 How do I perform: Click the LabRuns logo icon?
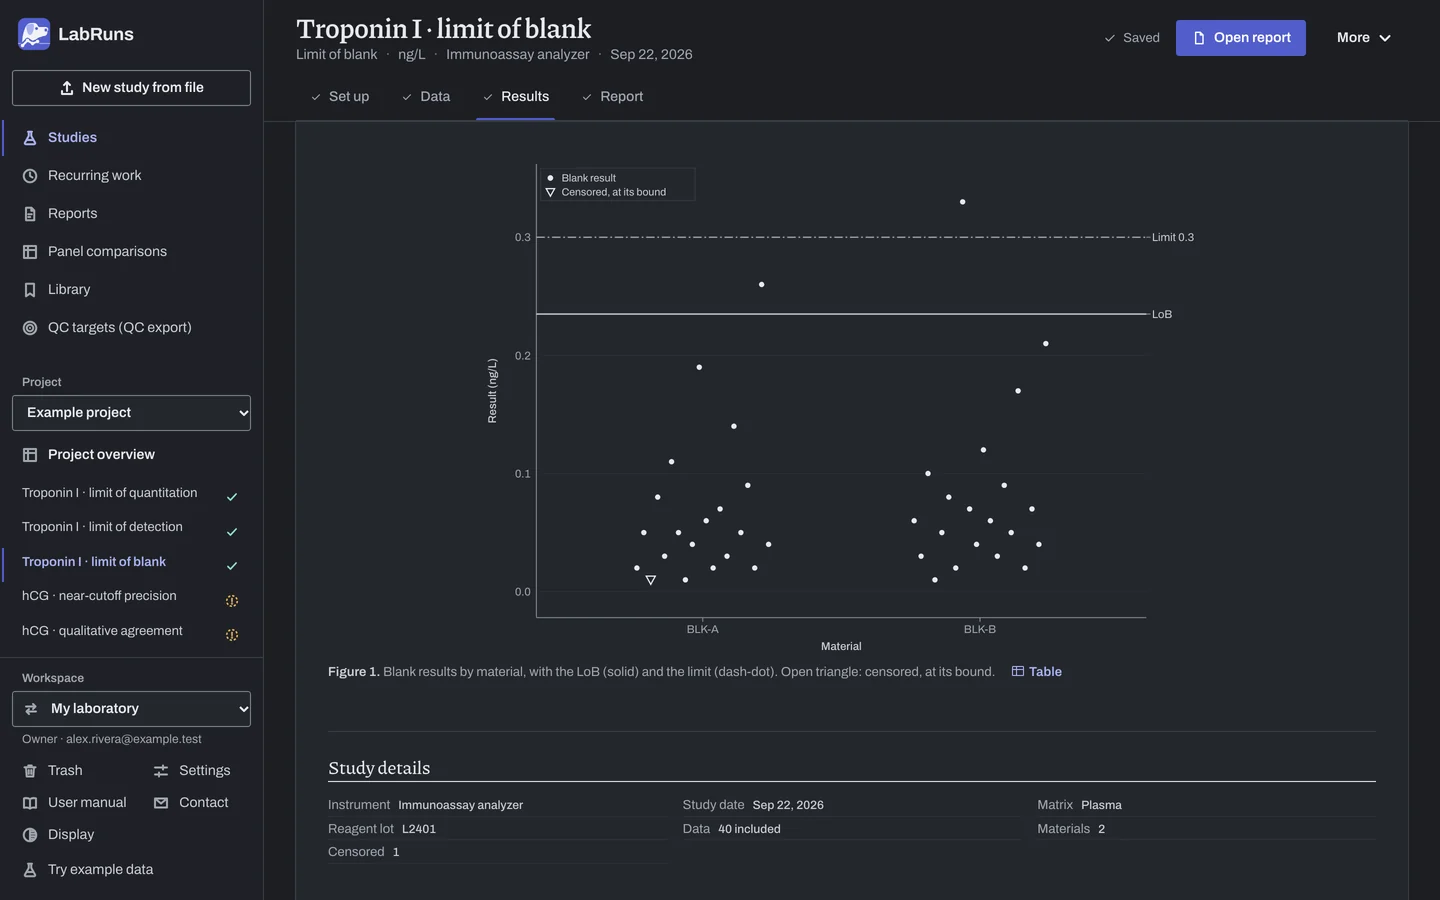click(34, 34)
